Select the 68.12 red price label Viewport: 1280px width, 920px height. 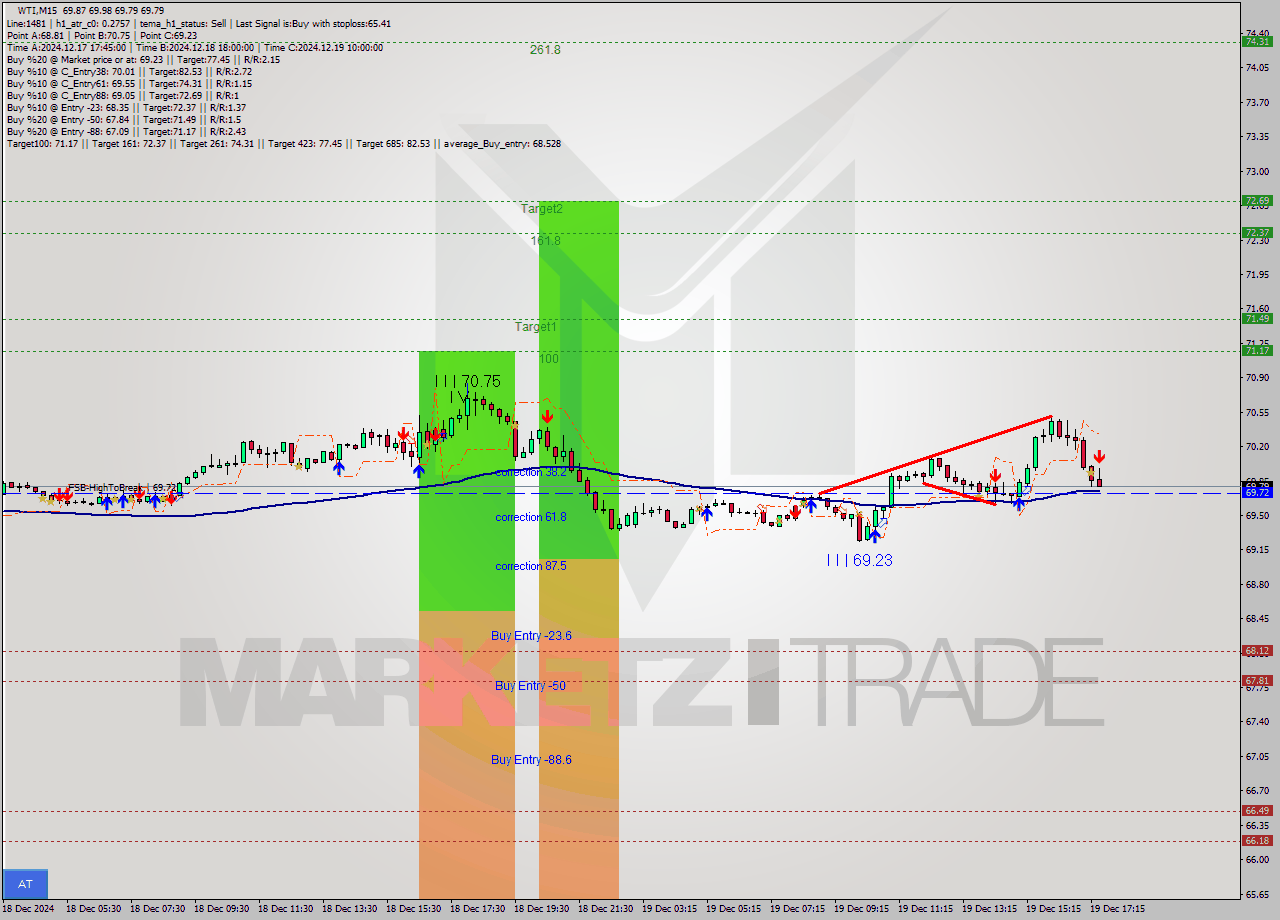point(1256,650)
